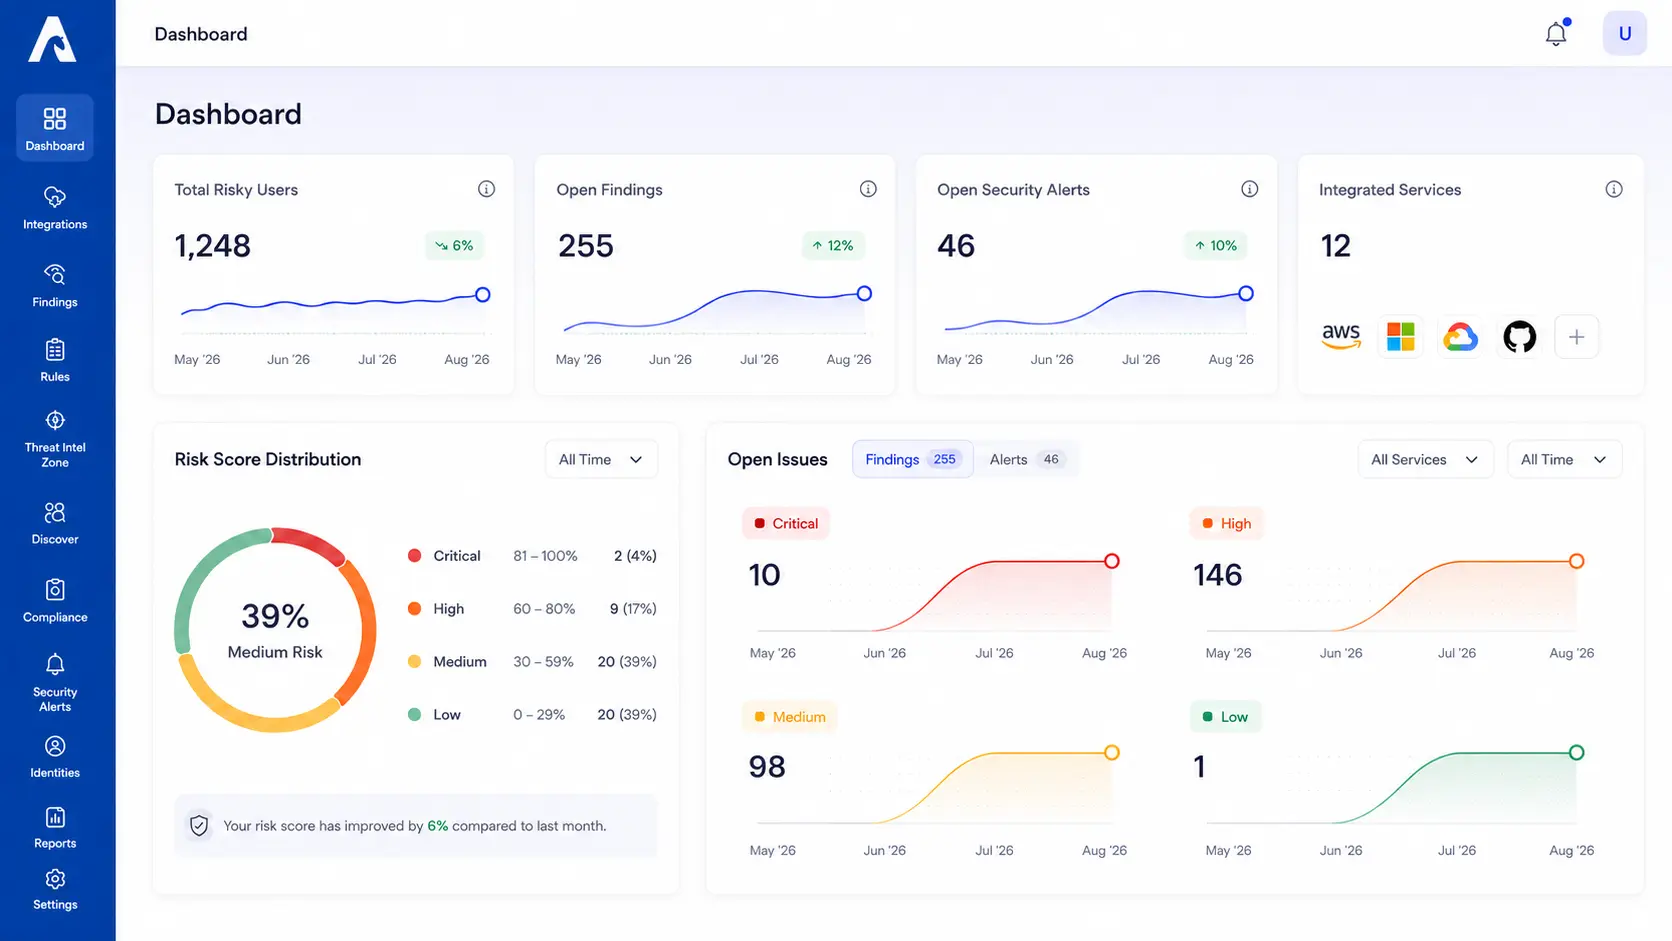Open Threat Intel Zone

click(55, 439)
